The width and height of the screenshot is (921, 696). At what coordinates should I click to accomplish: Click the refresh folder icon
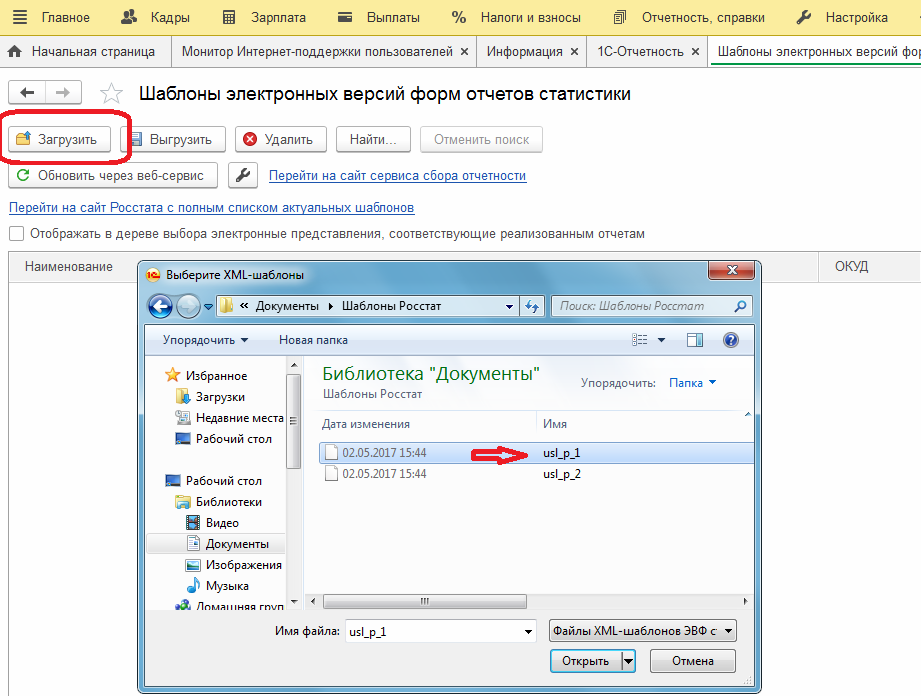[x=532, y=306]
